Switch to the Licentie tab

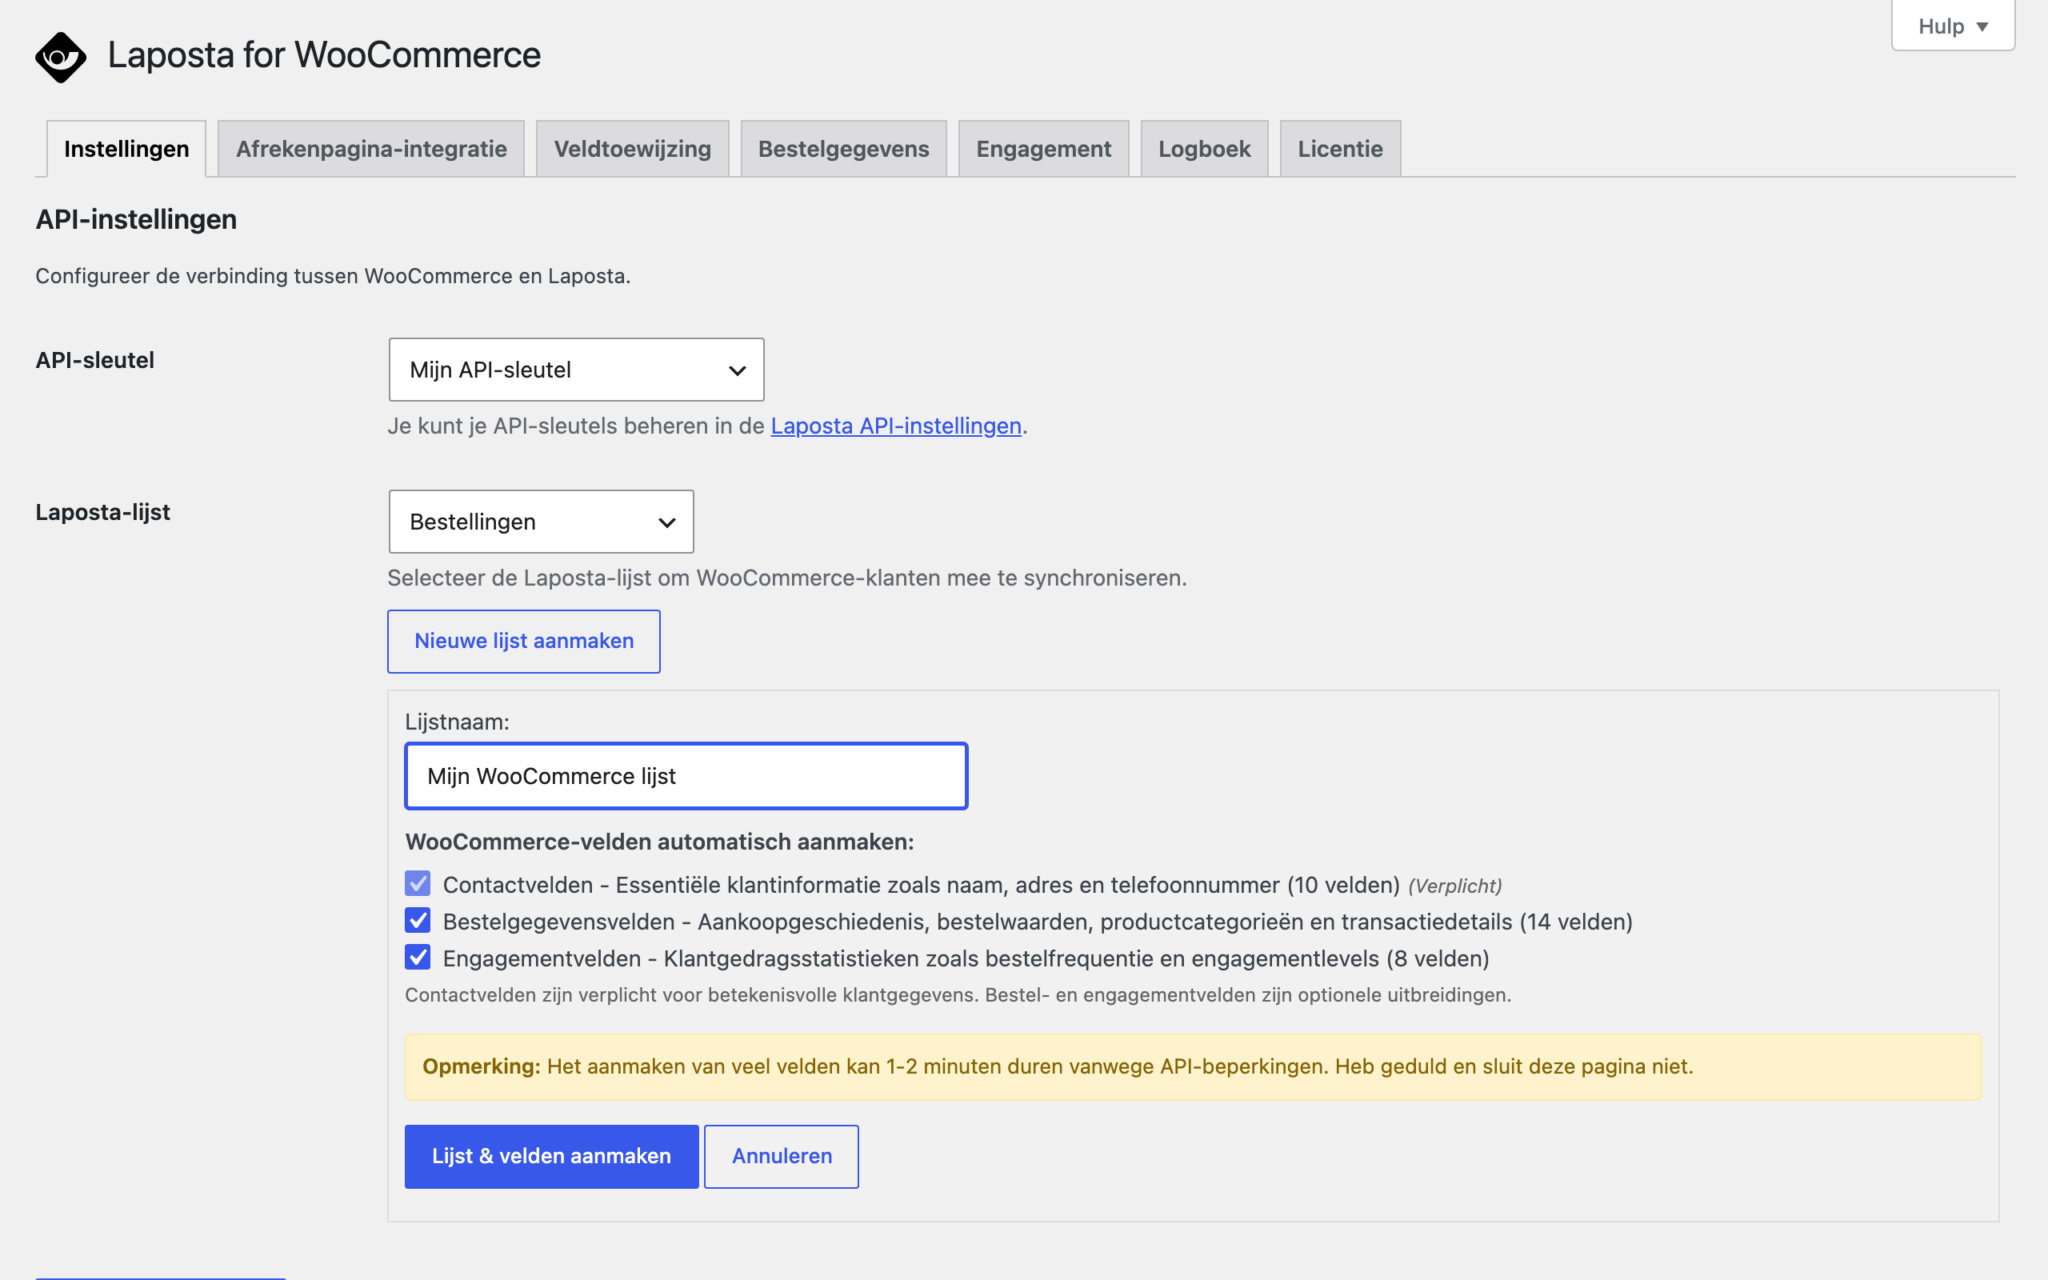pyautogui.click(x=1340, y=149)
